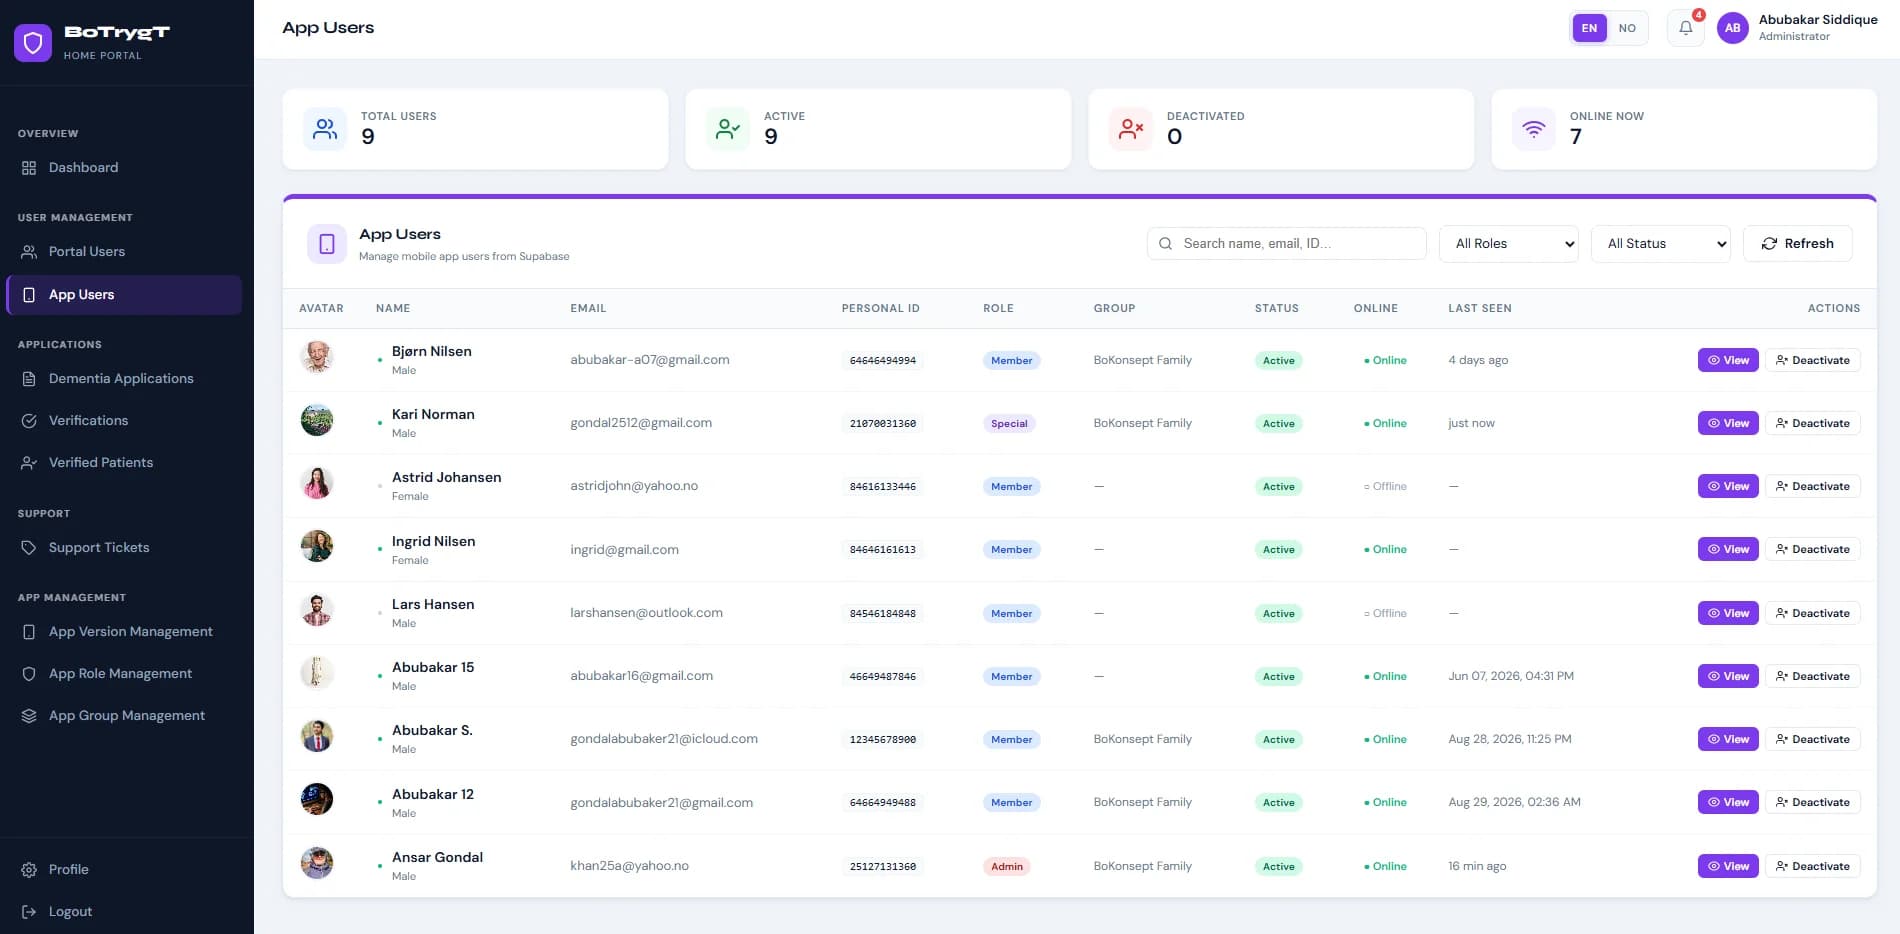
Task: Open Verified Patients in the sidebar
Action: coord(124,463)
